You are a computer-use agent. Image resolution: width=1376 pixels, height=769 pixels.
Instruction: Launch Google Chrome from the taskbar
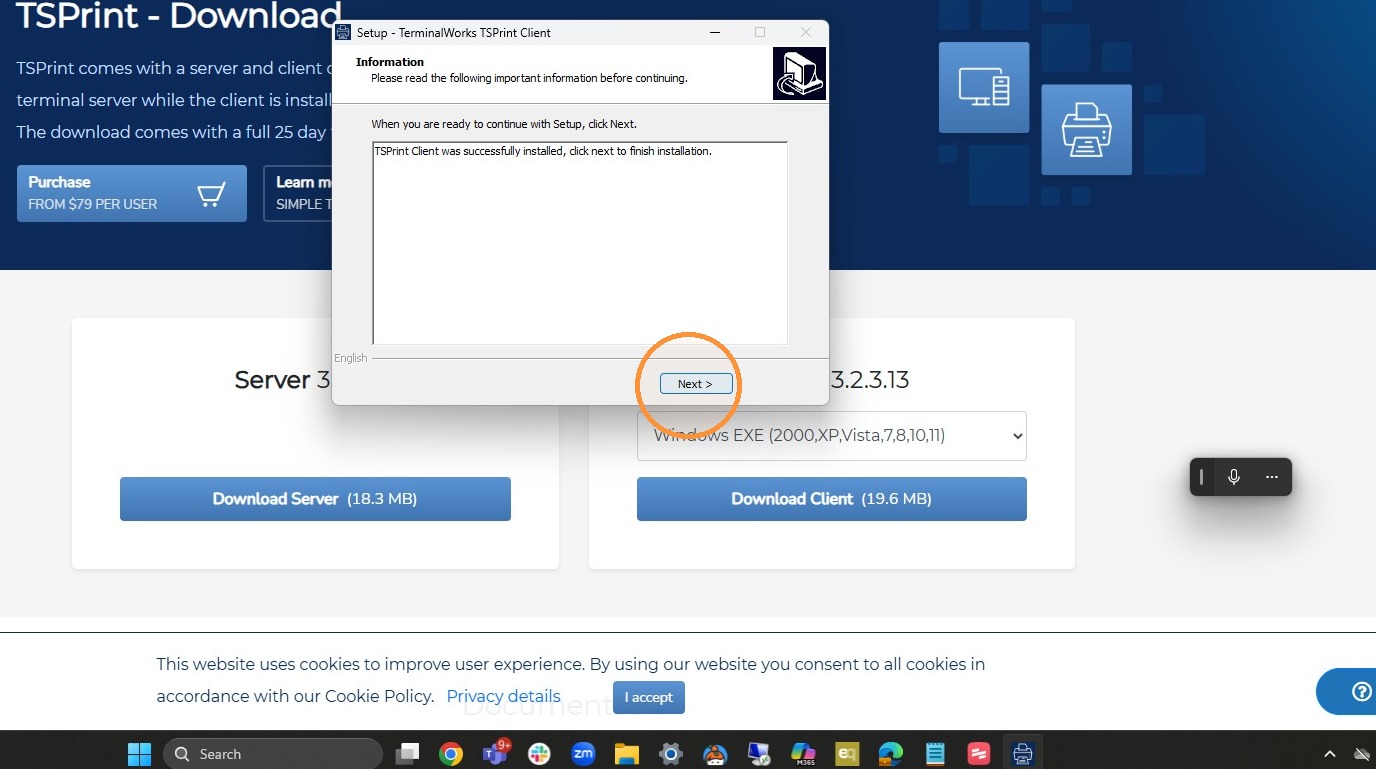coord(451,754)
